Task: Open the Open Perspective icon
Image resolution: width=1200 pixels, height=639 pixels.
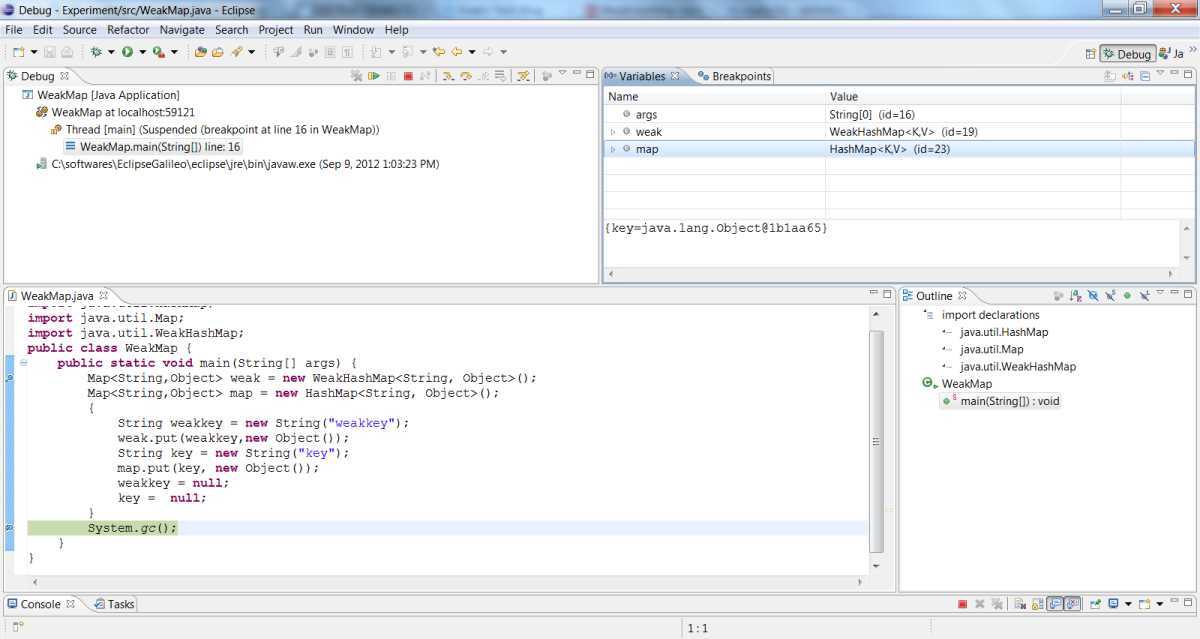Action: pos(1090,54)
